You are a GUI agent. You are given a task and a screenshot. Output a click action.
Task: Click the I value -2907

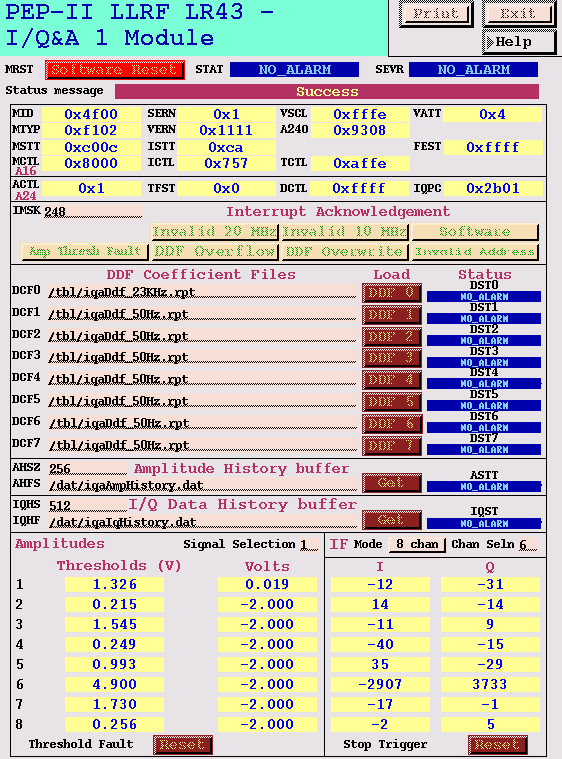[x=380, y=684]
